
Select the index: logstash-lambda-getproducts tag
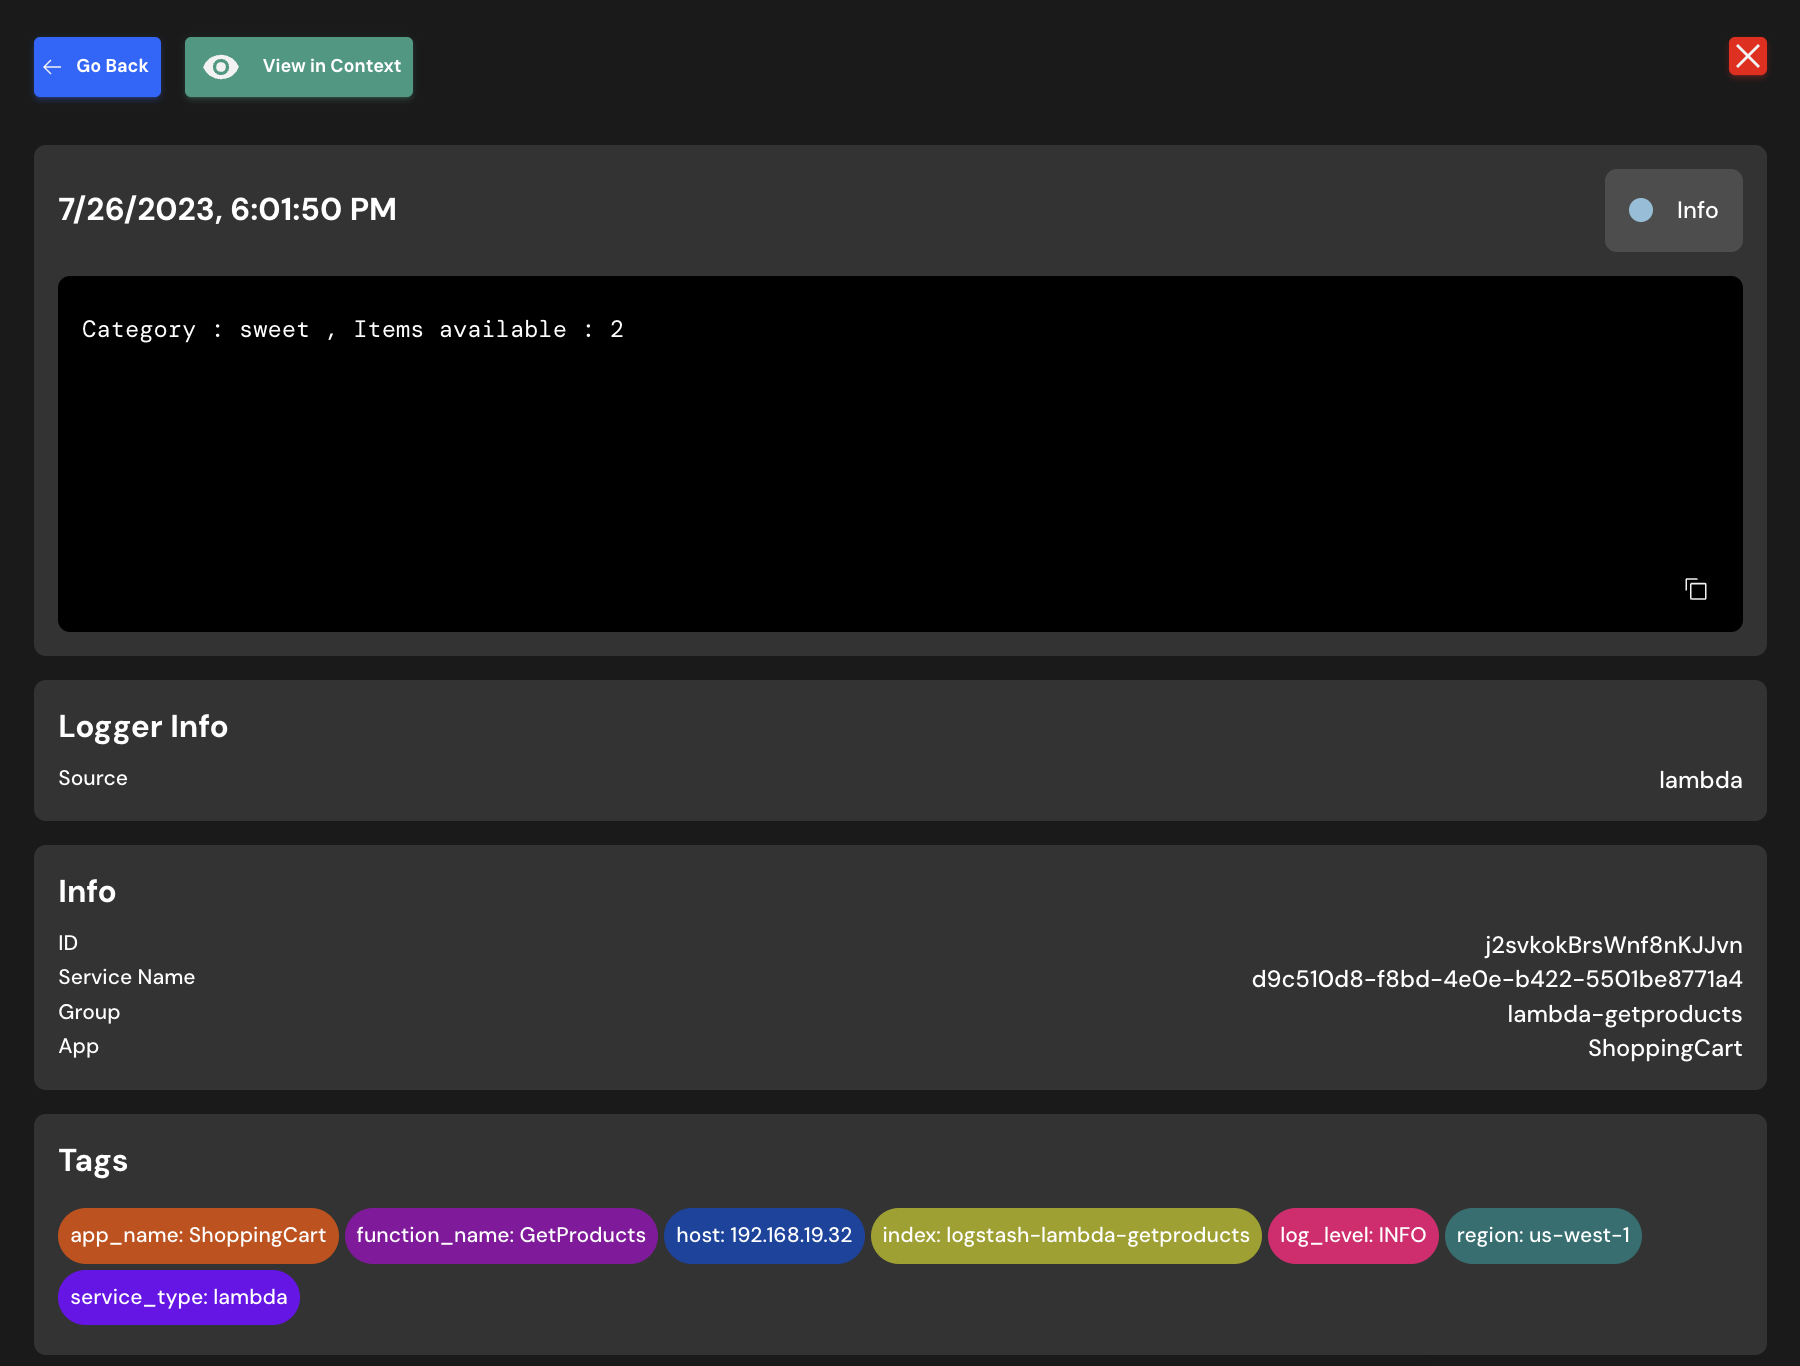(x=1066, y=1236)
